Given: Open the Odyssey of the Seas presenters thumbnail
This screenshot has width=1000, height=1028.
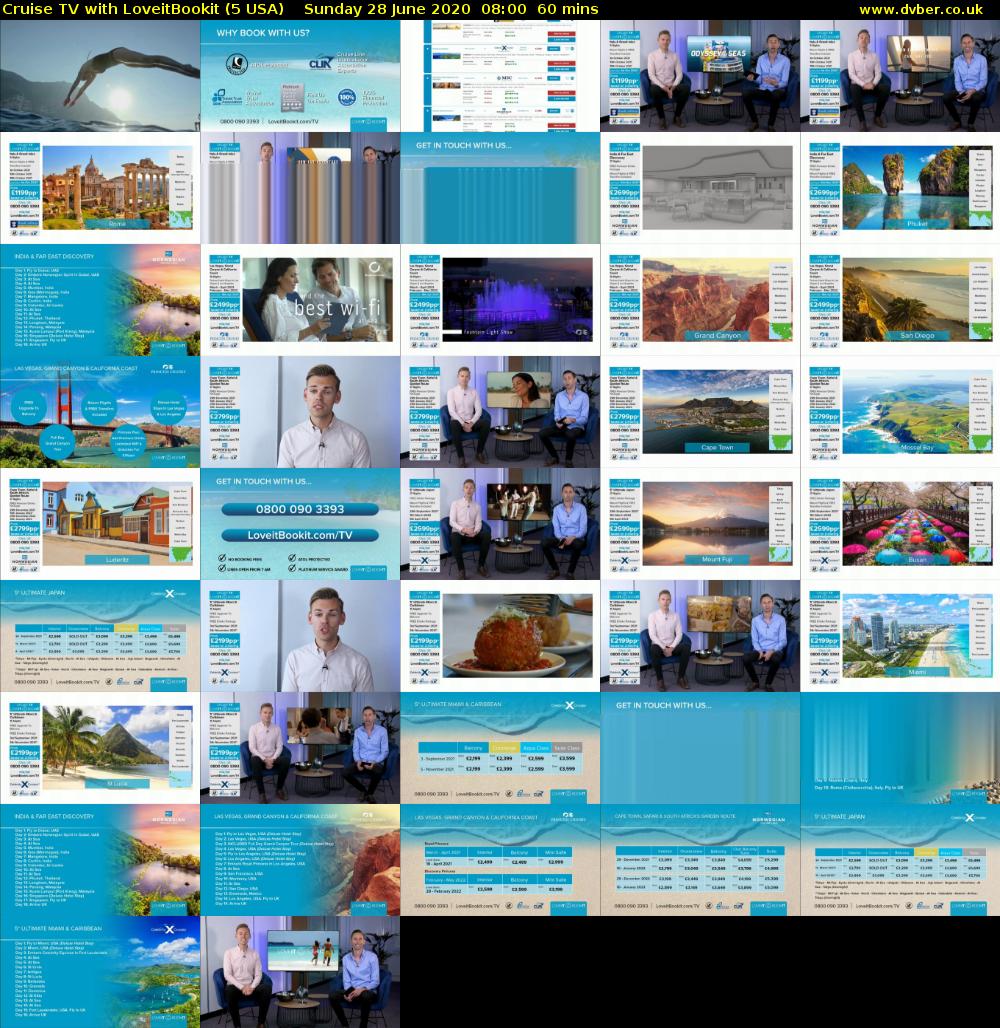Looking at the screenshot, I should [700, 75].
